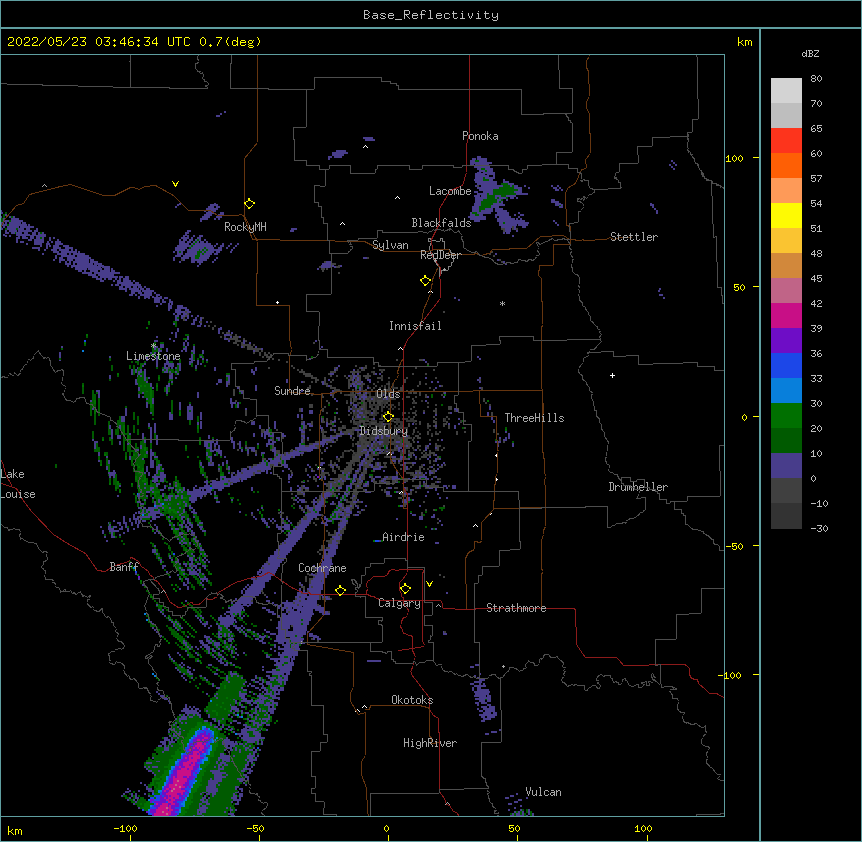The width and height of the screenshot is (862, 842).
Task: Click the 45 value on dBZ legend
Action: 816,279
